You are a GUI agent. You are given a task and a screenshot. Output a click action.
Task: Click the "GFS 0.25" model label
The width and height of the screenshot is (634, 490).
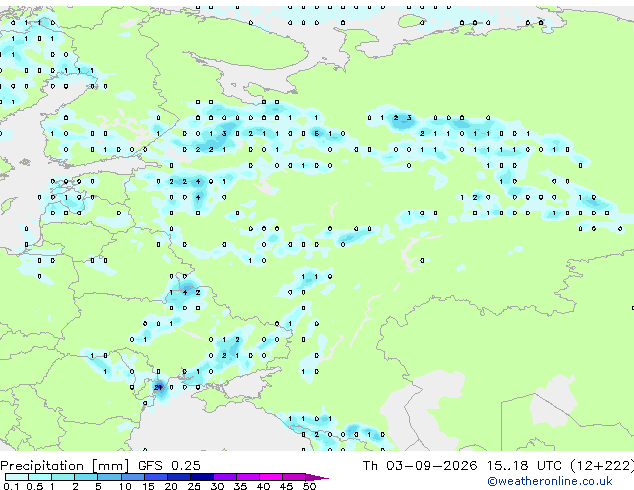coord(169,466)
